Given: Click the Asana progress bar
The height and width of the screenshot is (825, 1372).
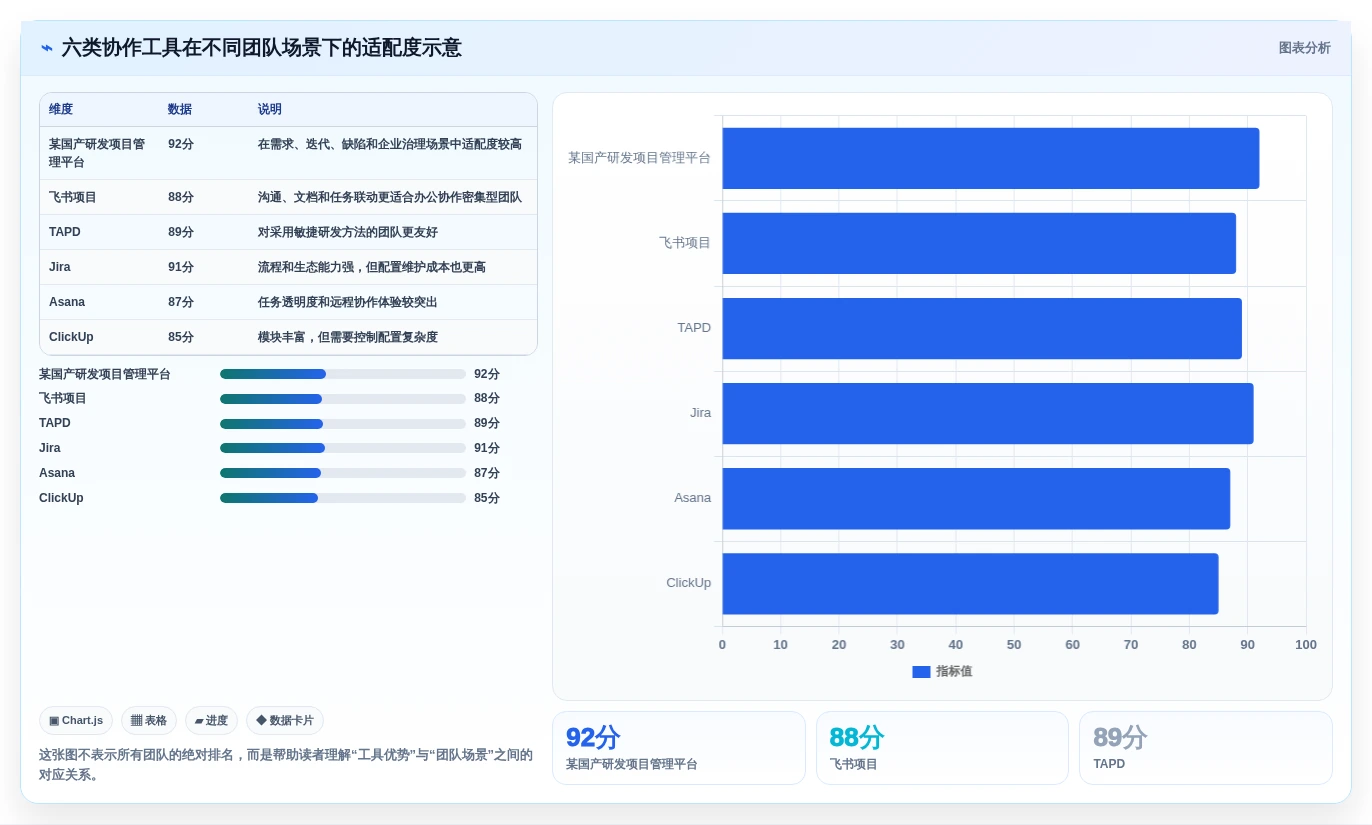Looking at the screenshot, I should click(343, 473).
